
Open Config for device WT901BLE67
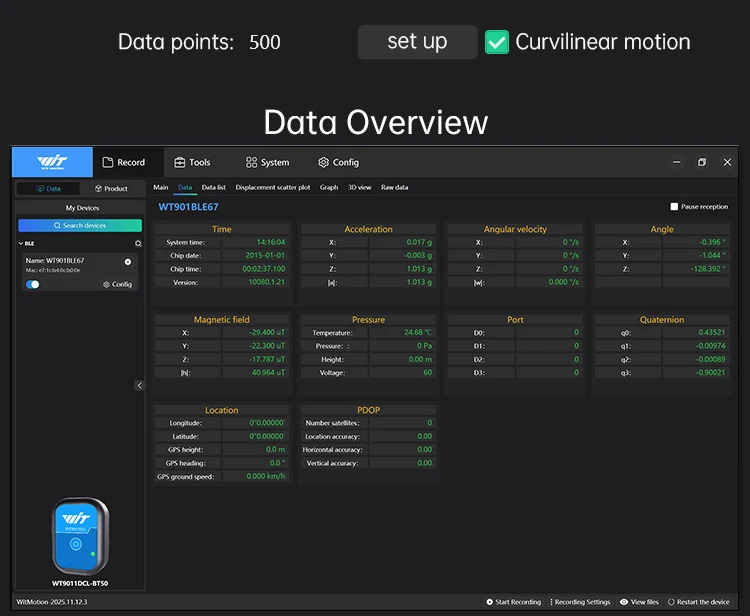117,284
